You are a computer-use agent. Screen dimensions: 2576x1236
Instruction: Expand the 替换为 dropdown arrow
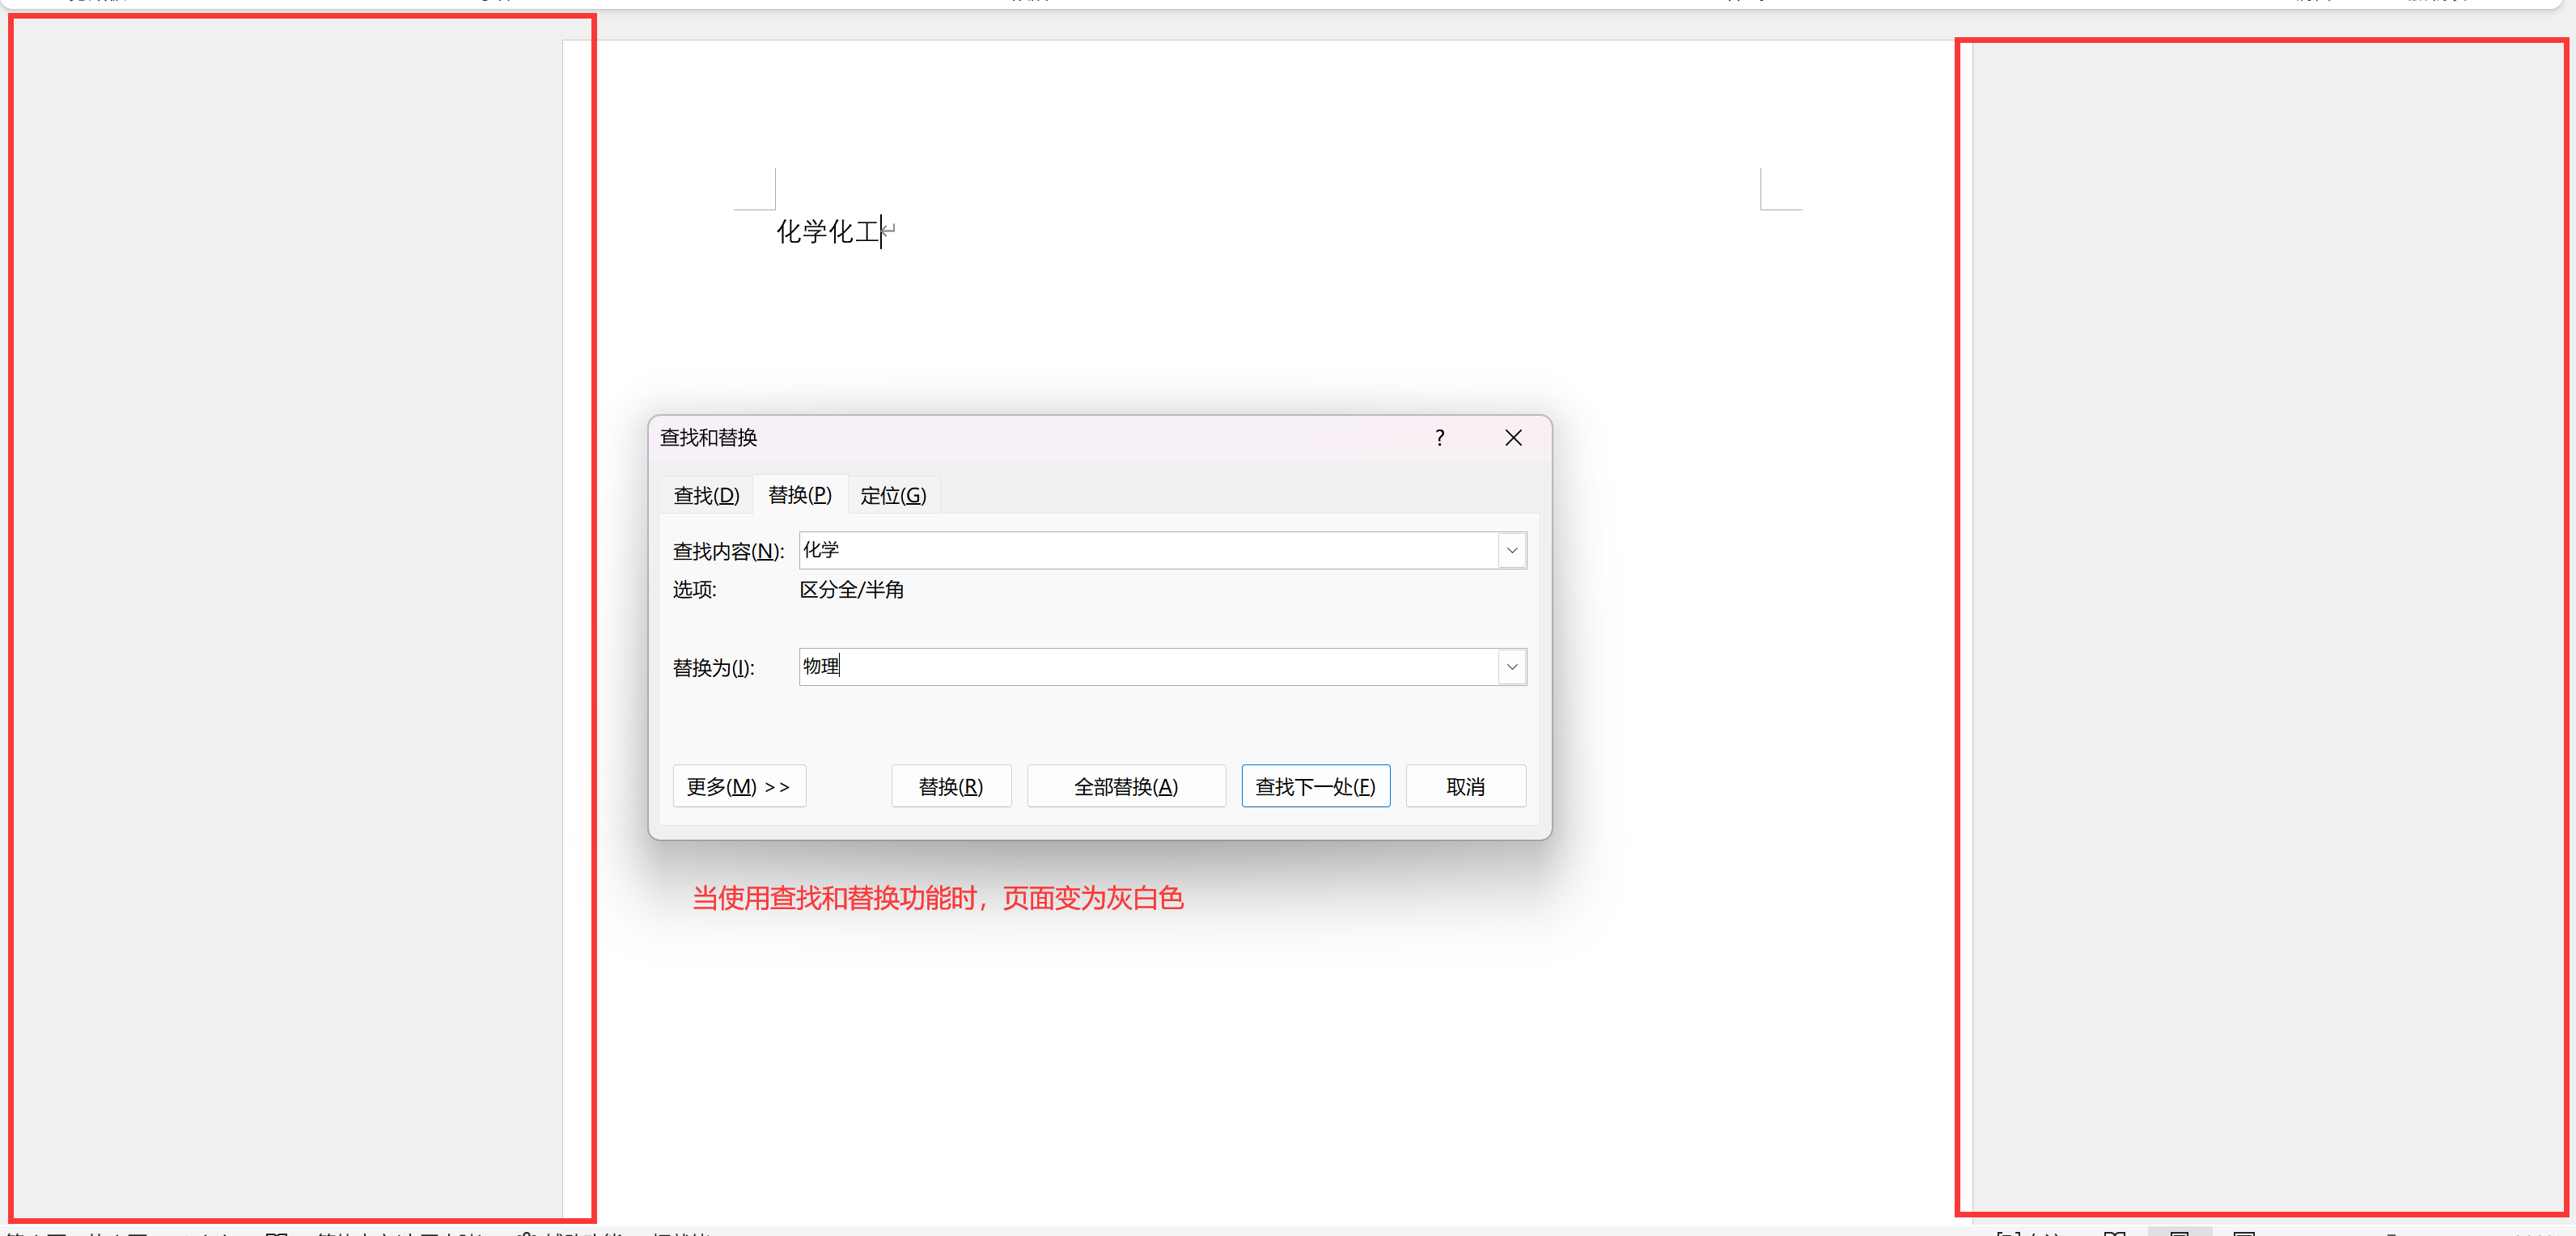pyautogui.click(x=1512, y=666)
